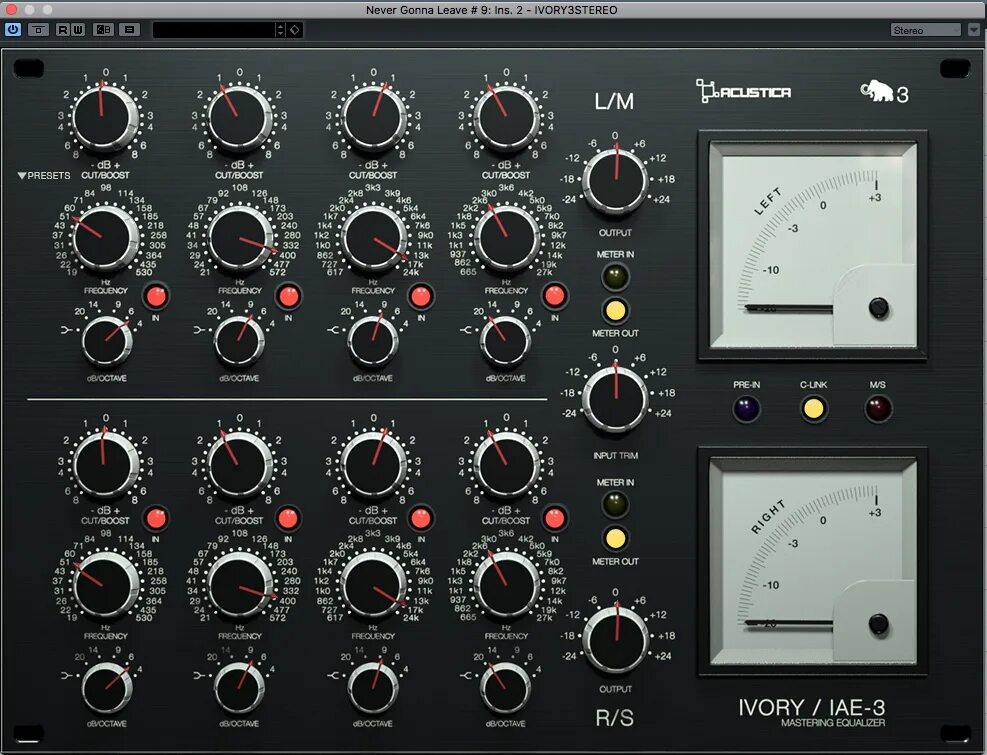987x755 pixels.
Task: Click the copy settings icon in toolbar
Action: point(130,30)
